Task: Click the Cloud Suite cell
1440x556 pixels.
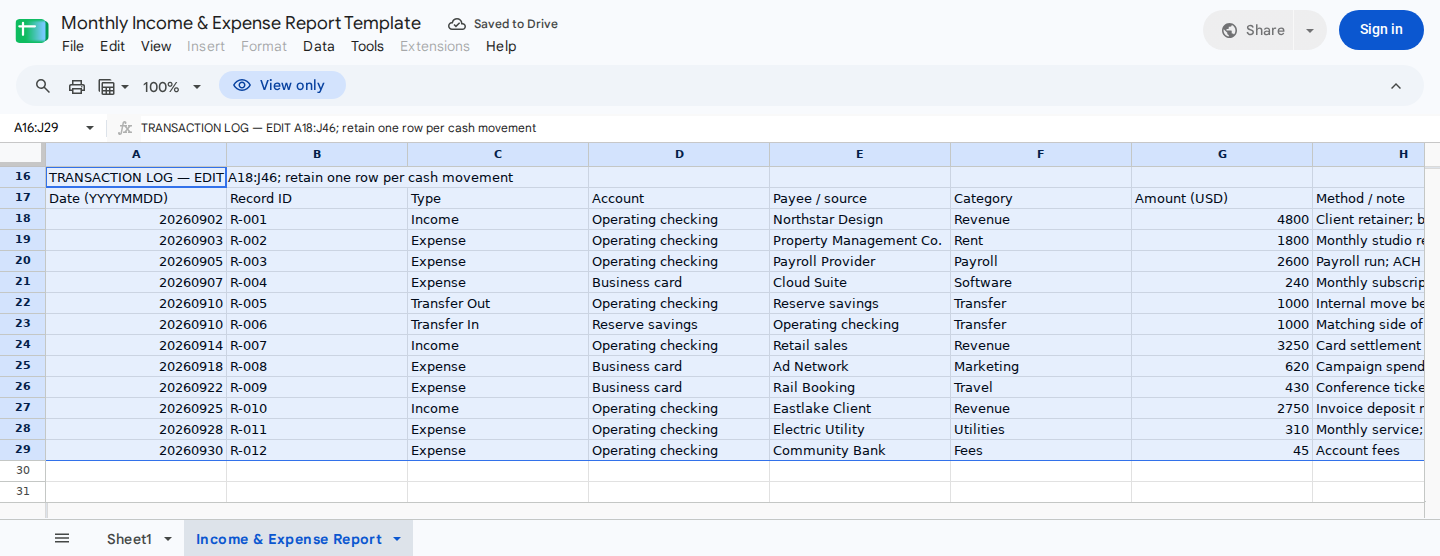Action: coord(860,282)
